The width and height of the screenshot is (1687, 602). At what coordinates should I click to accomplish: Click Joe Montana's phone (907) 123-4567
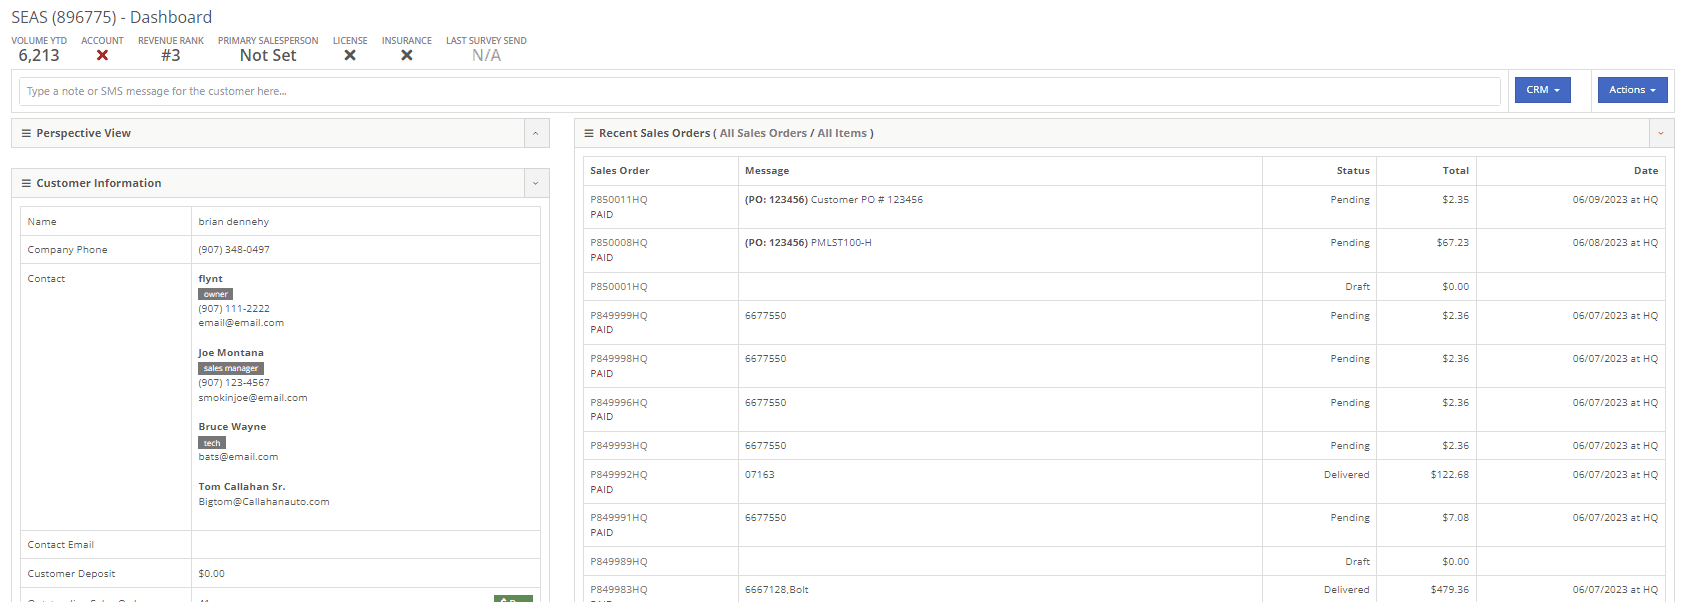(x=234, y=383)
